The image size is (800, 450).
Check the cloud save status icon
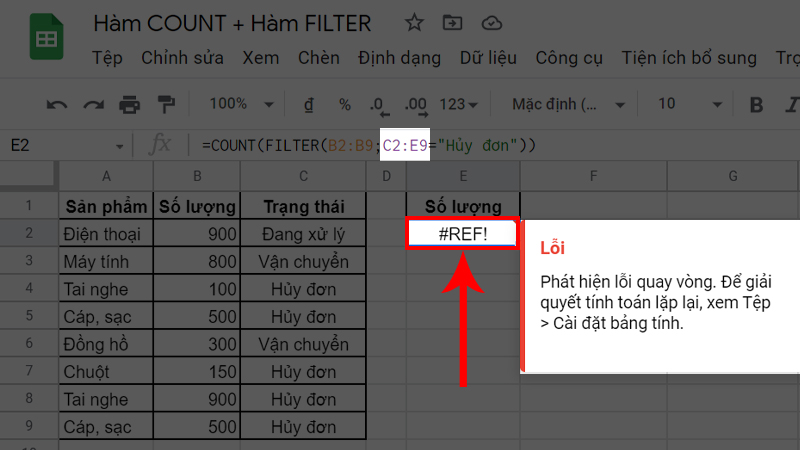[x=491, y=23]
